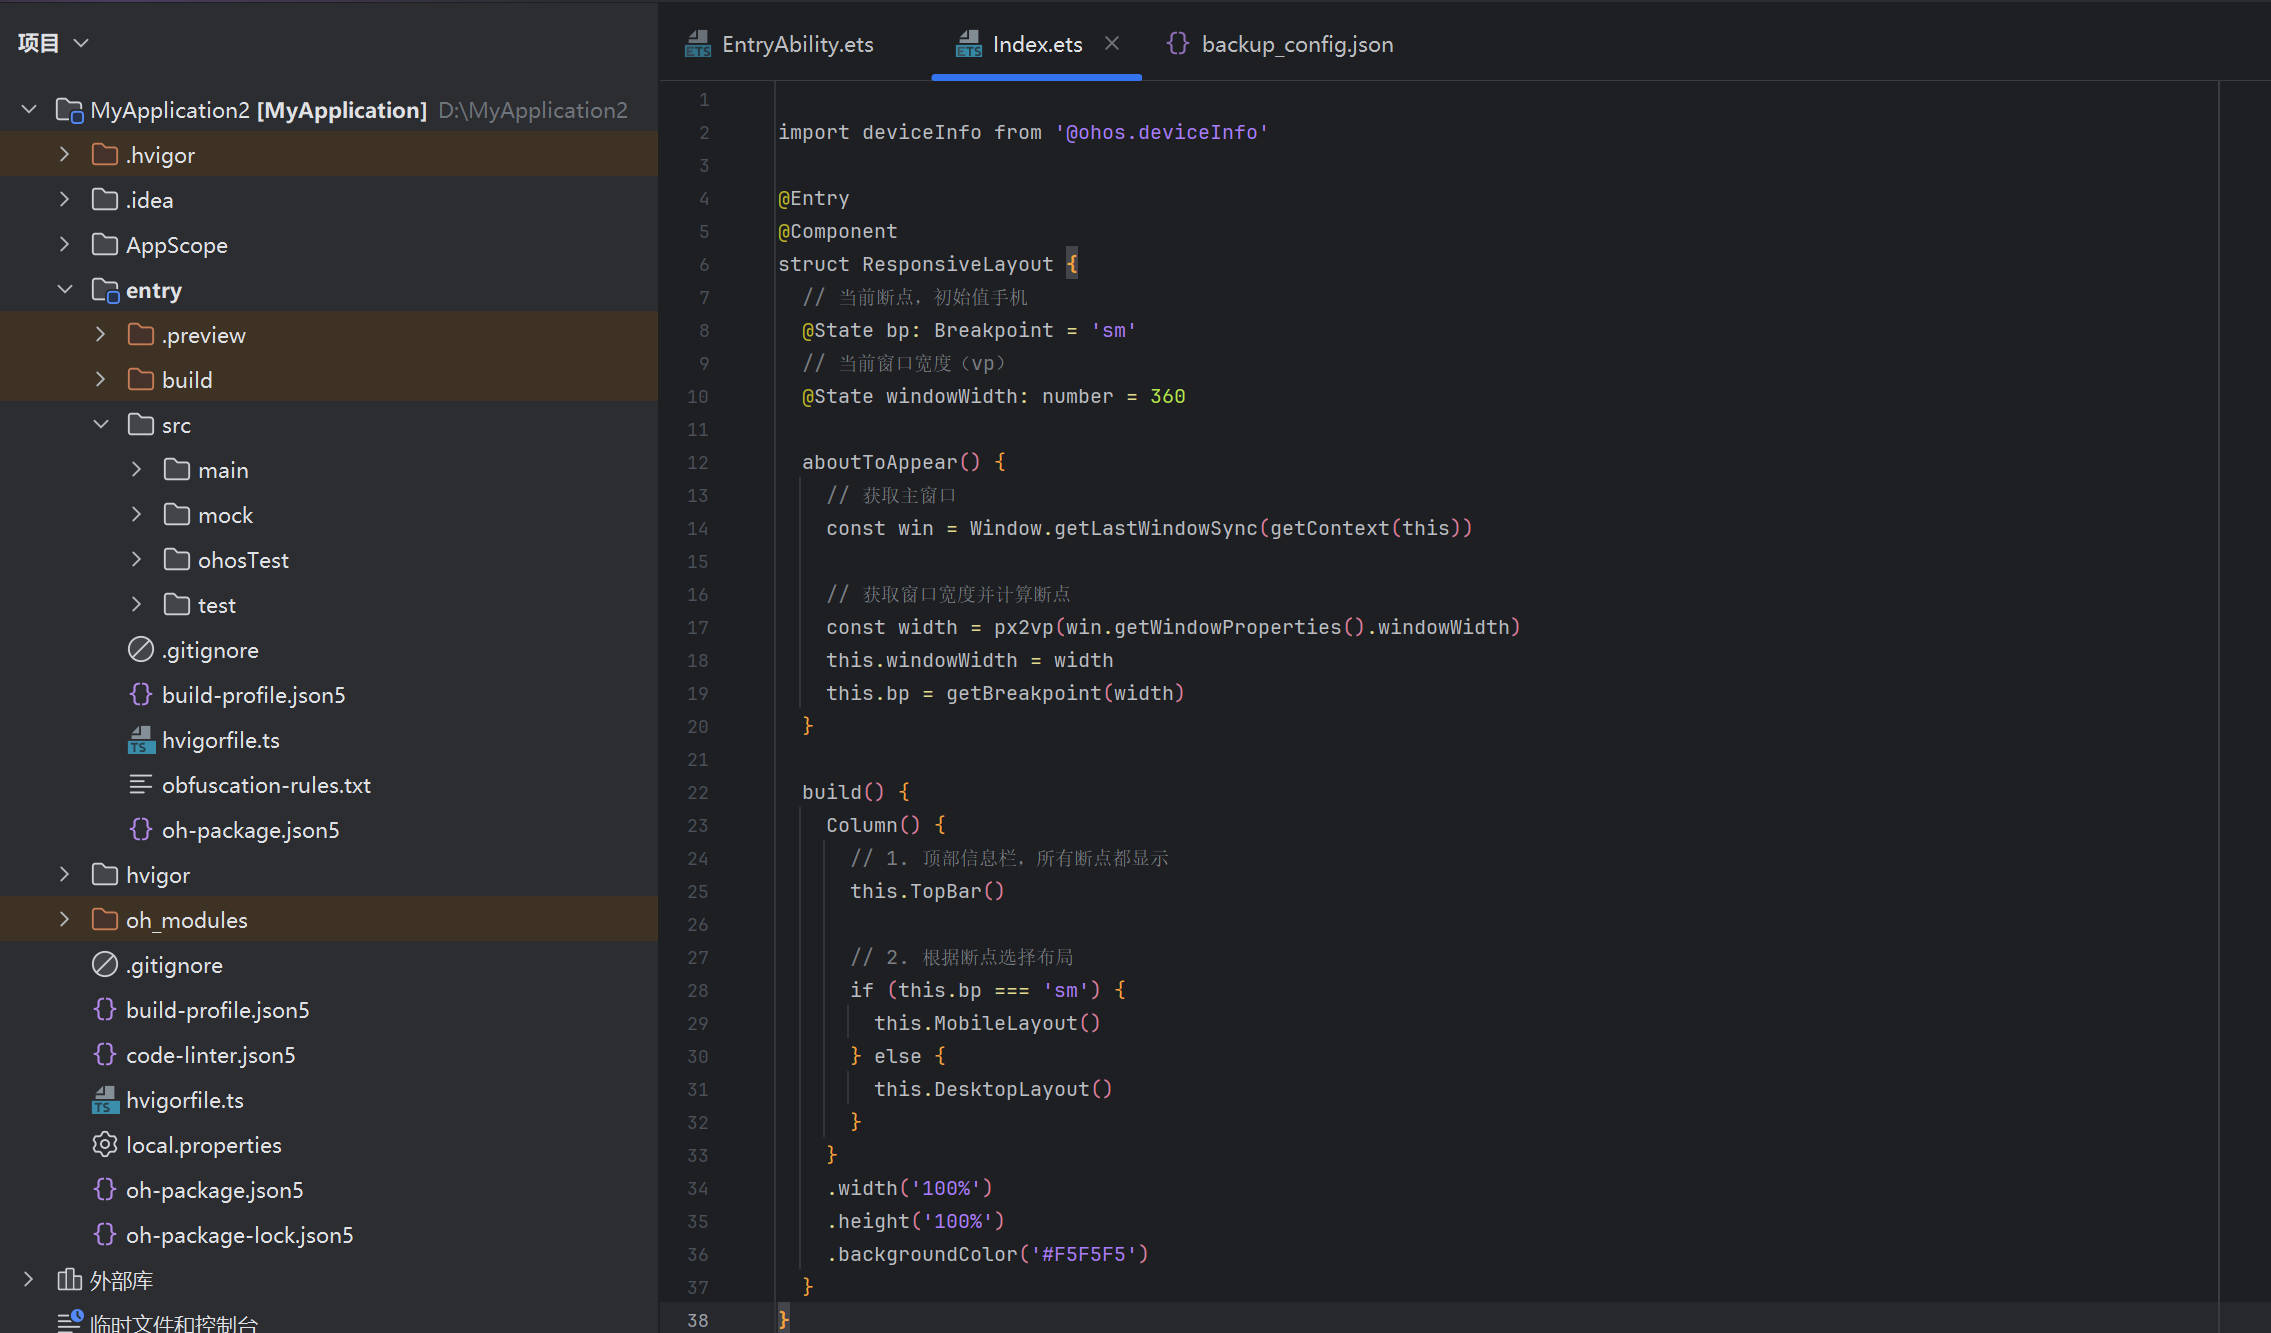
Task: Expand the ohosTest folder
Action: click(x=137, y=559)
